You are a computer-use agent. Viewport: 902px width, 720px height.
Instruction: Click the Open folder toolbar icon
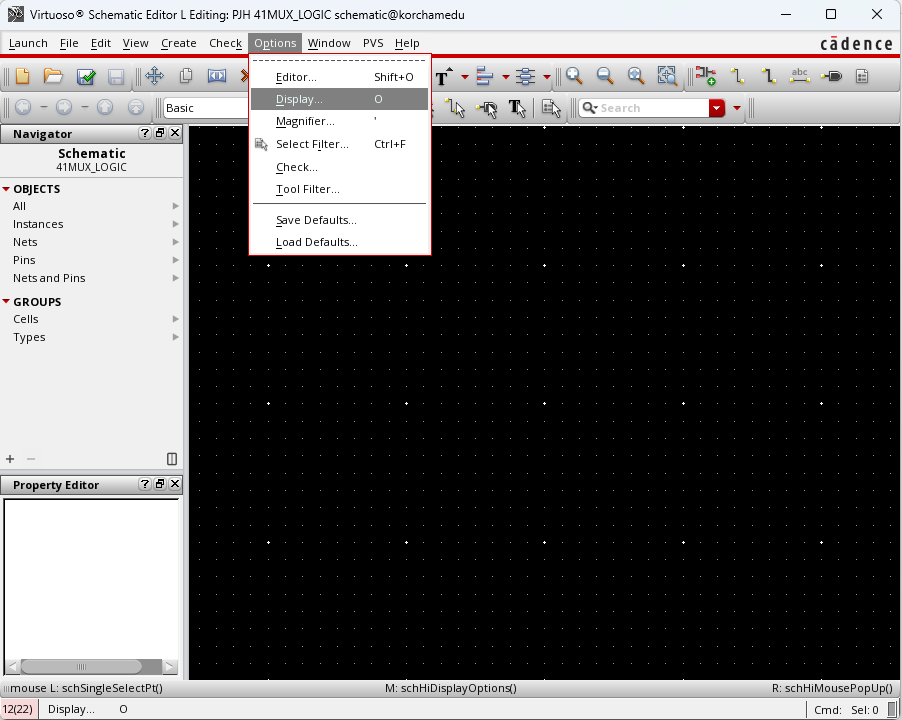(x=53, y=76)
